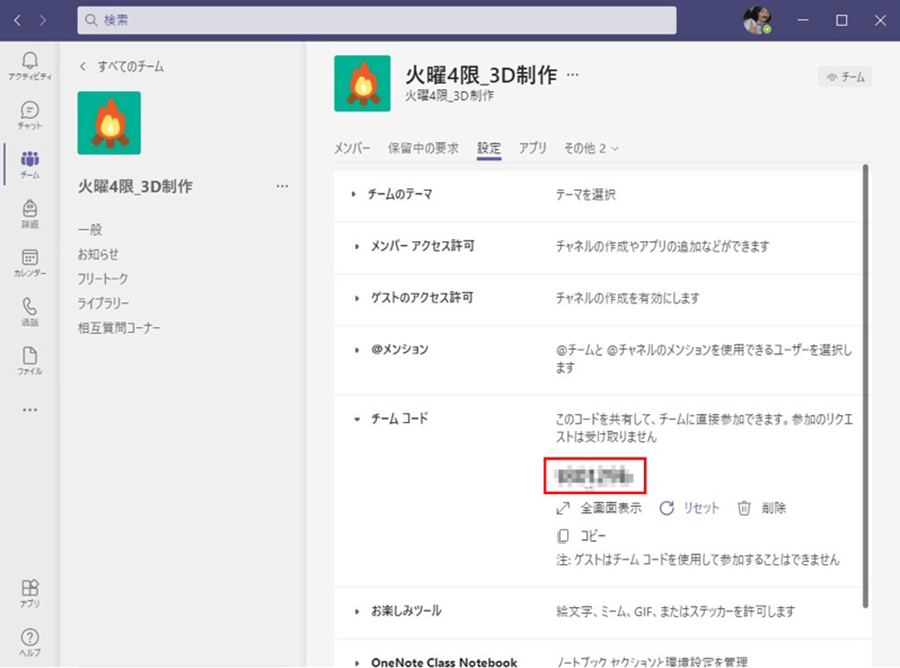Click the 全画面表示 link
Image resolution: width=900 pixels, height=668 pixels.
(x=611, y=508)
